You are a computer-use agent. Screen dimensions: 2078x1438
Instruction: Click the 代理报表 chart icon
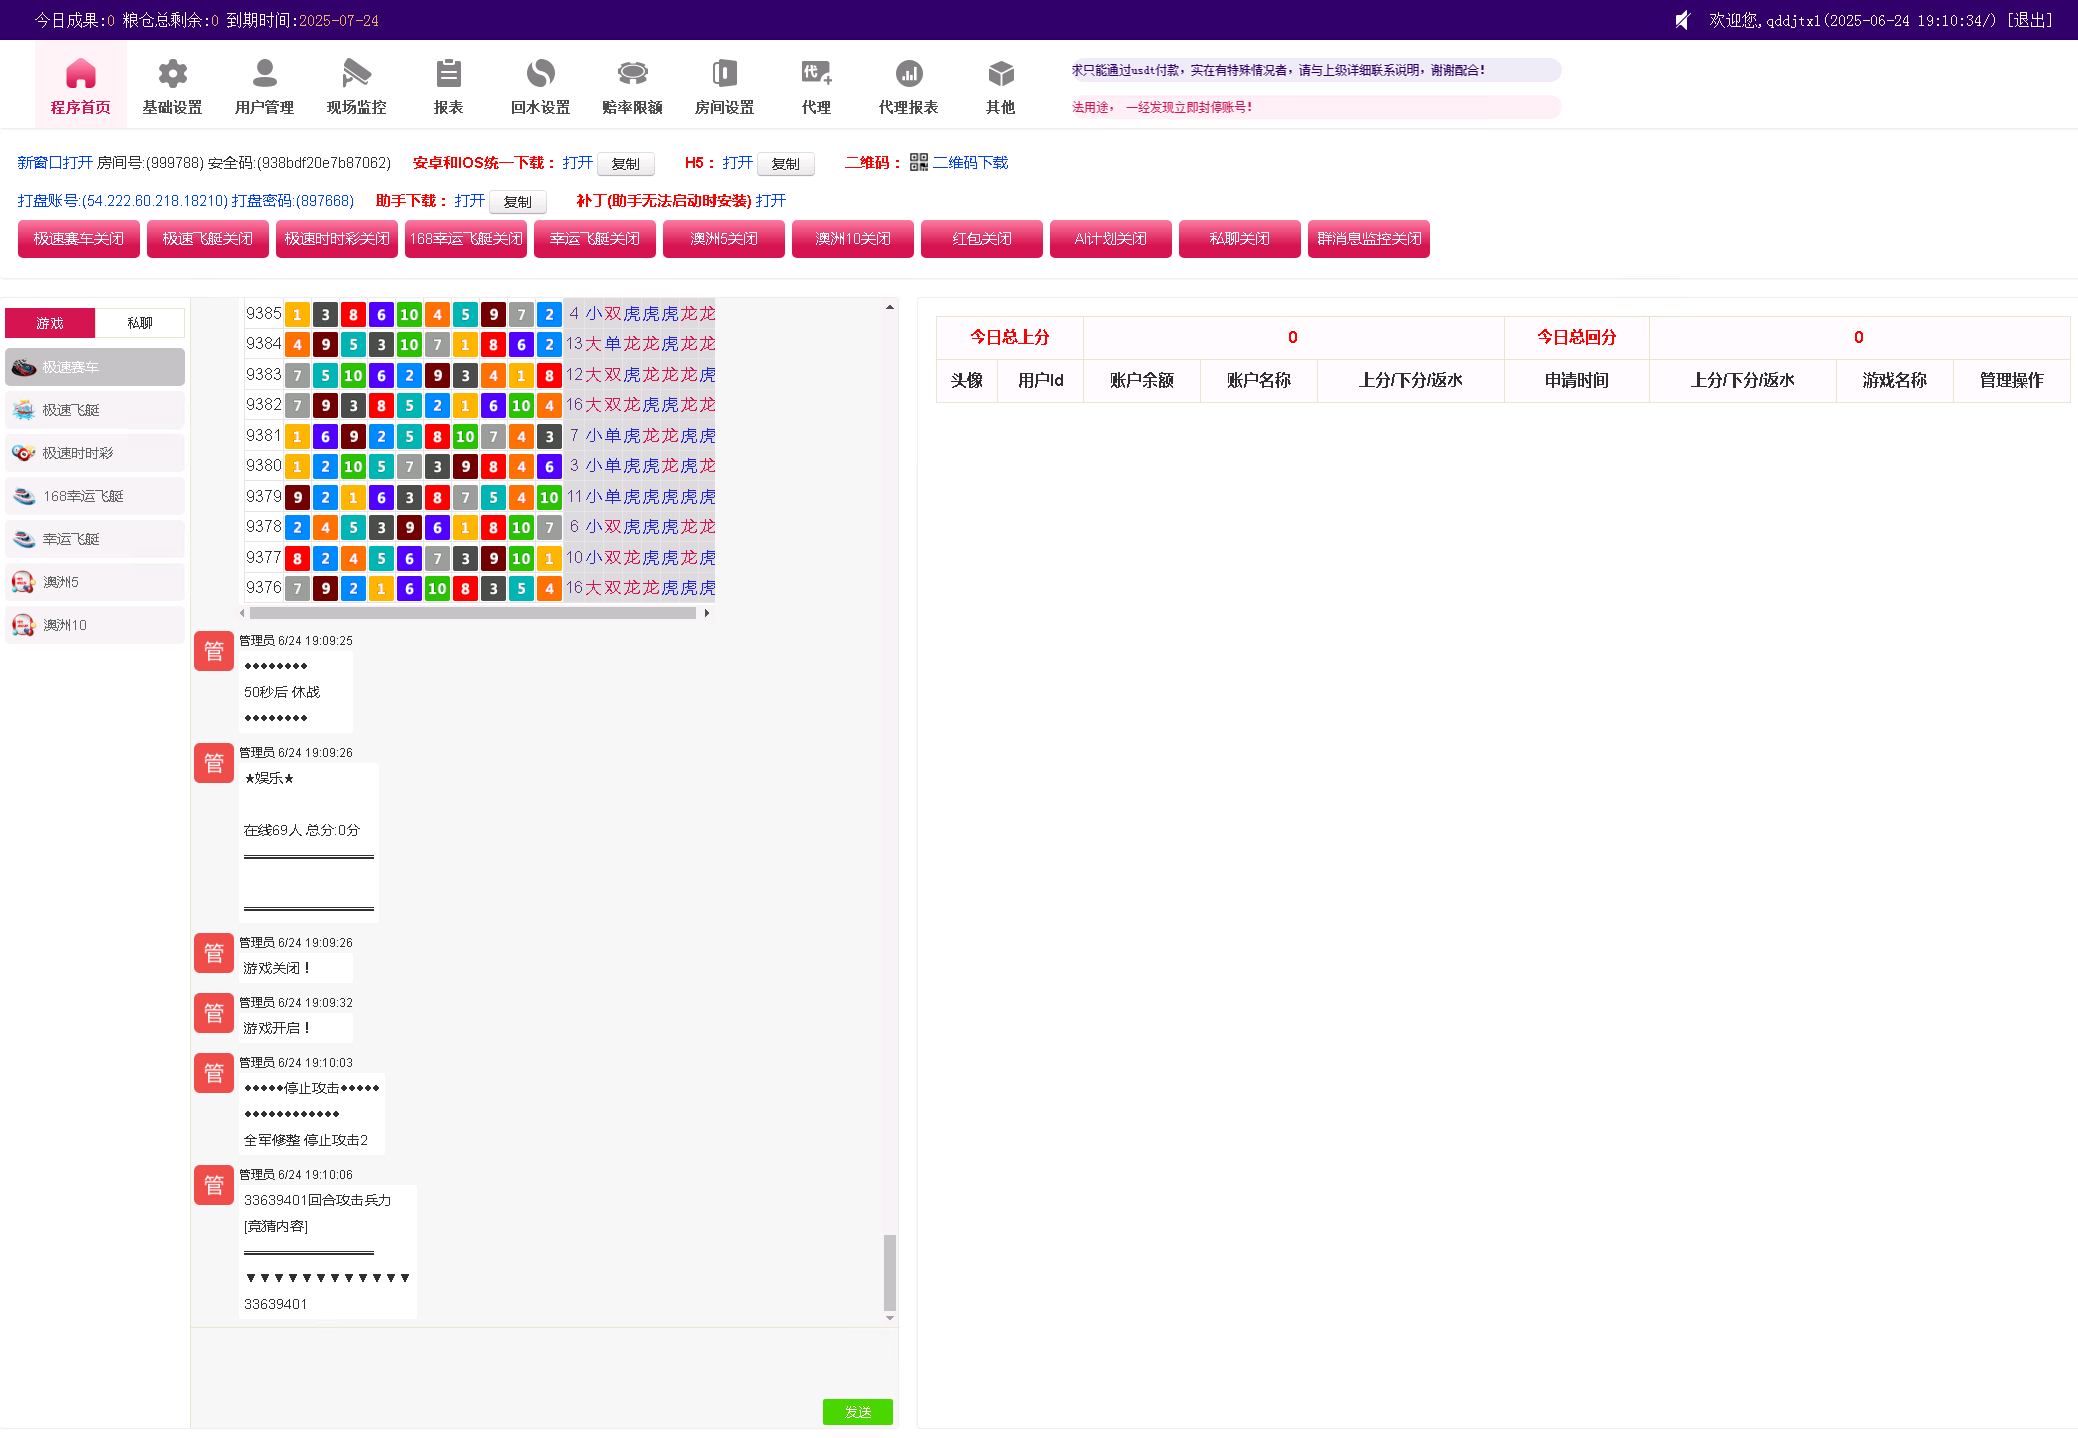tap(908, 74)
